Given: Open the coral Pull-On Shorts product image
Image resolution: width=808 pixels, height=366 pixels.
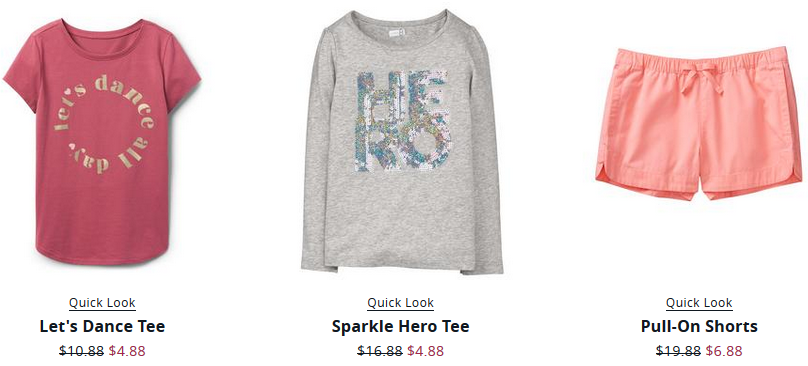Looking at the screenshot, I should tap(700, 123).
